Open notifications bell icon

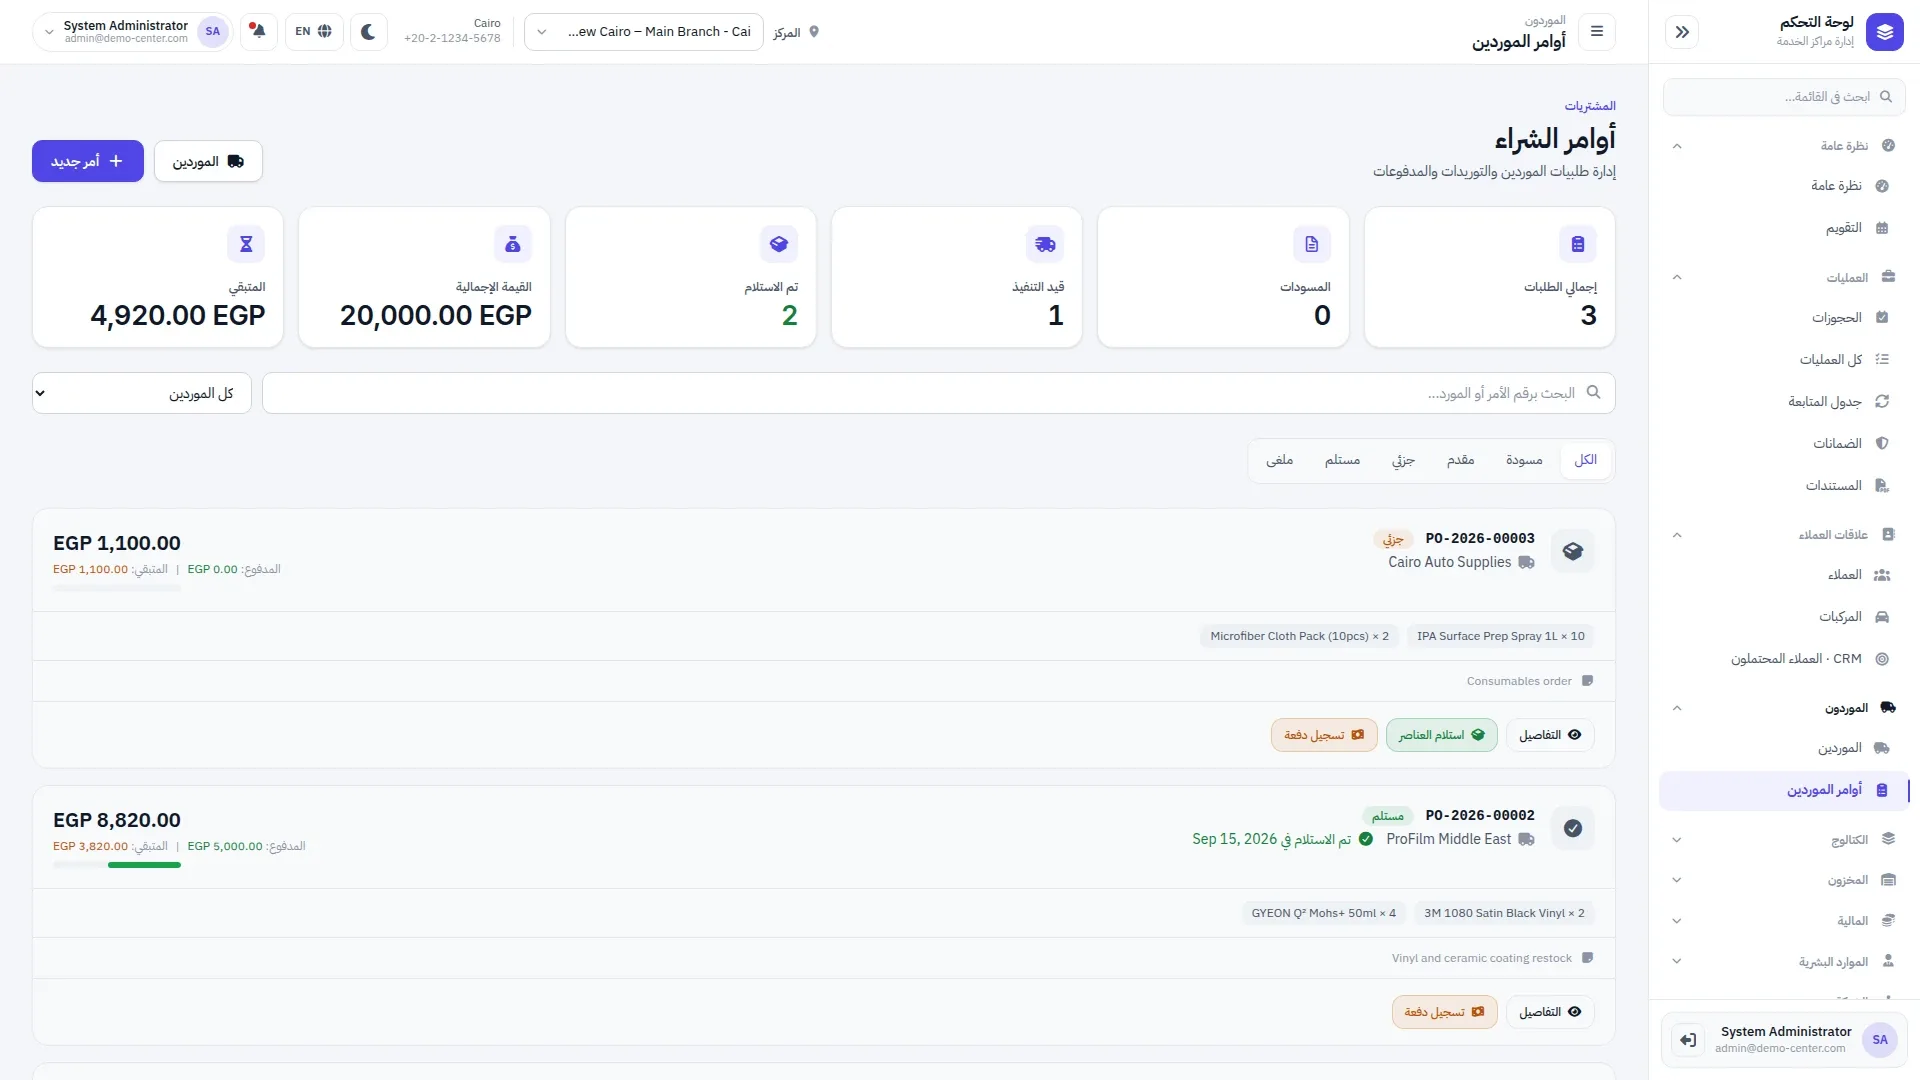259,32
